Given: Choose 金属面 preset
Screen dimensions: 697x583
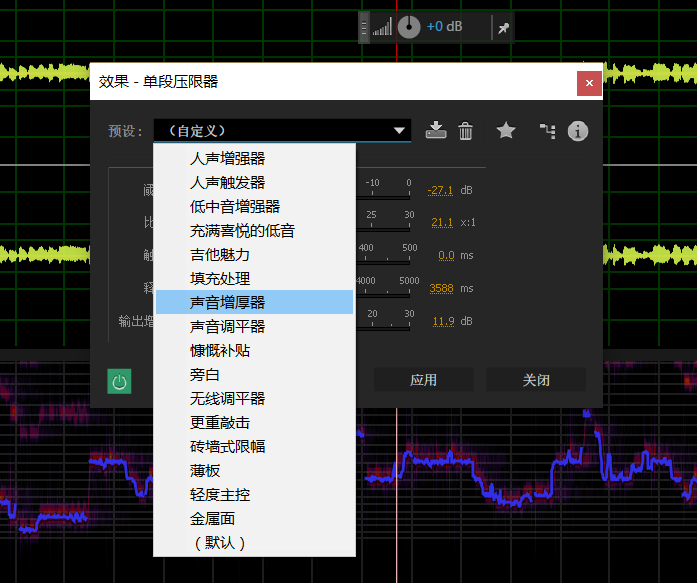Looking at the screenshot, I should [254, 519].
